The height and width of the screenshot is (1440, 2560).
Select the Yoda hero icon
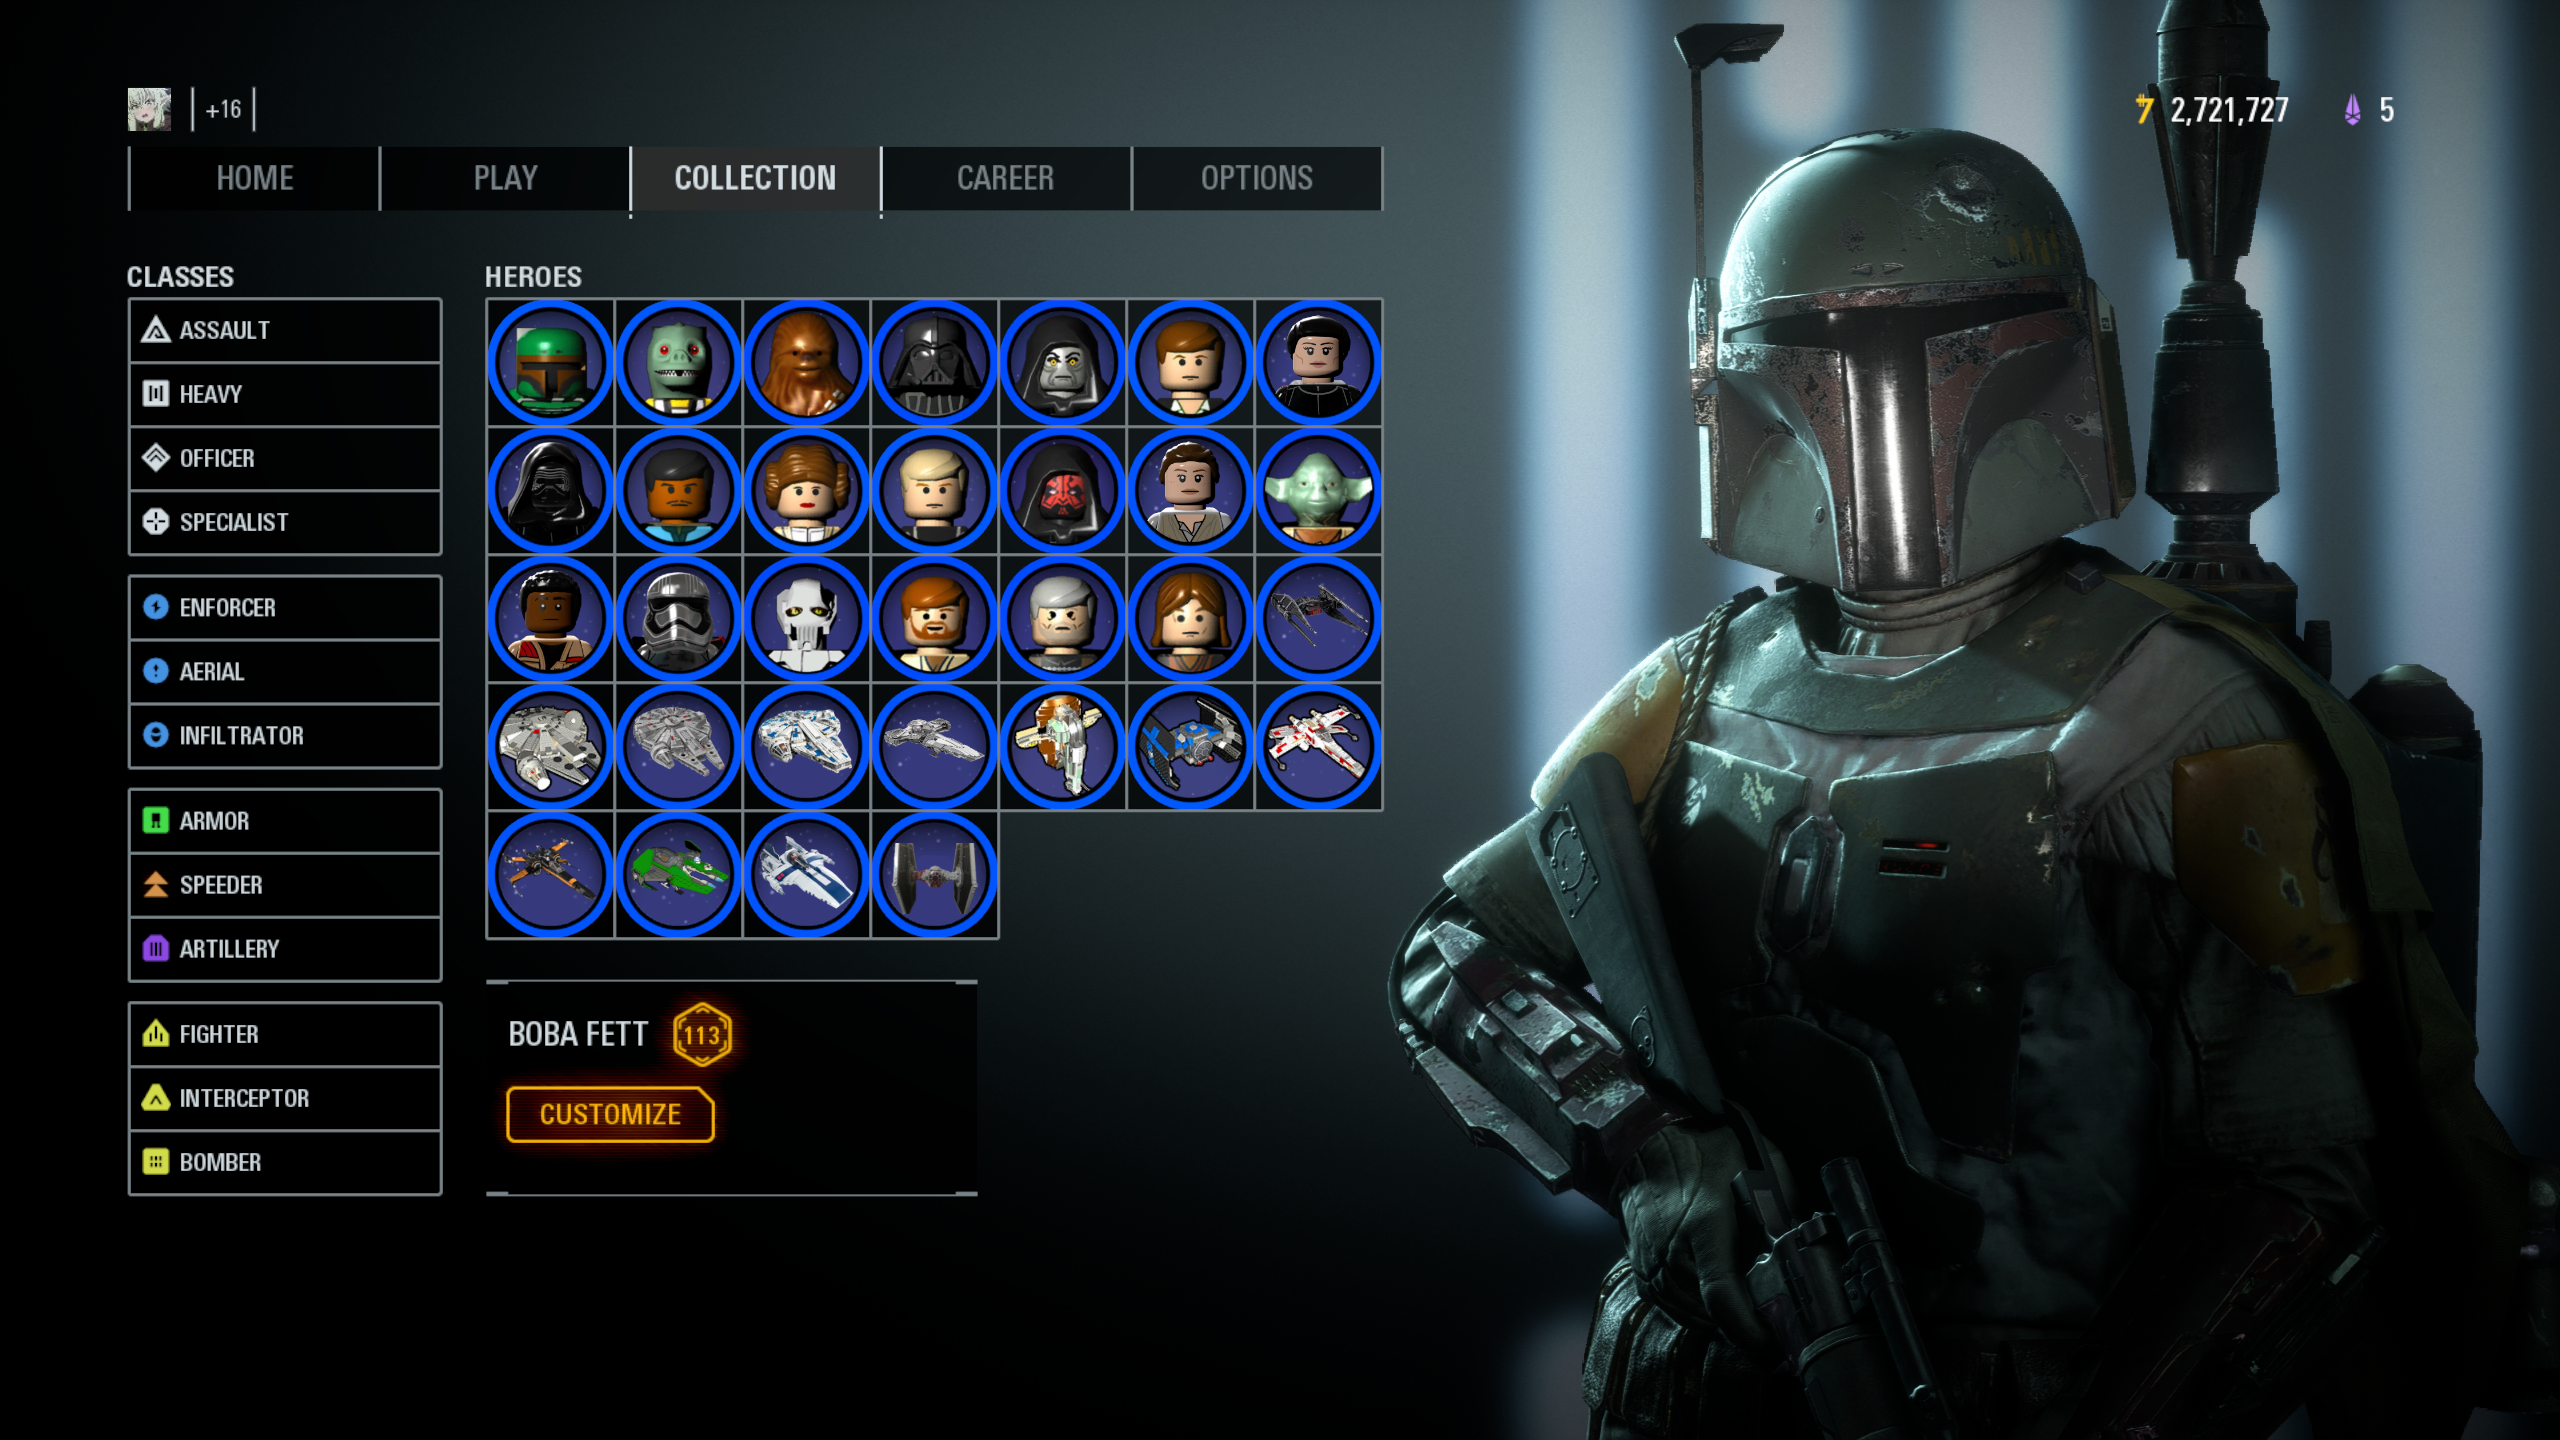pyautogui.click(x=1319, y=491)
